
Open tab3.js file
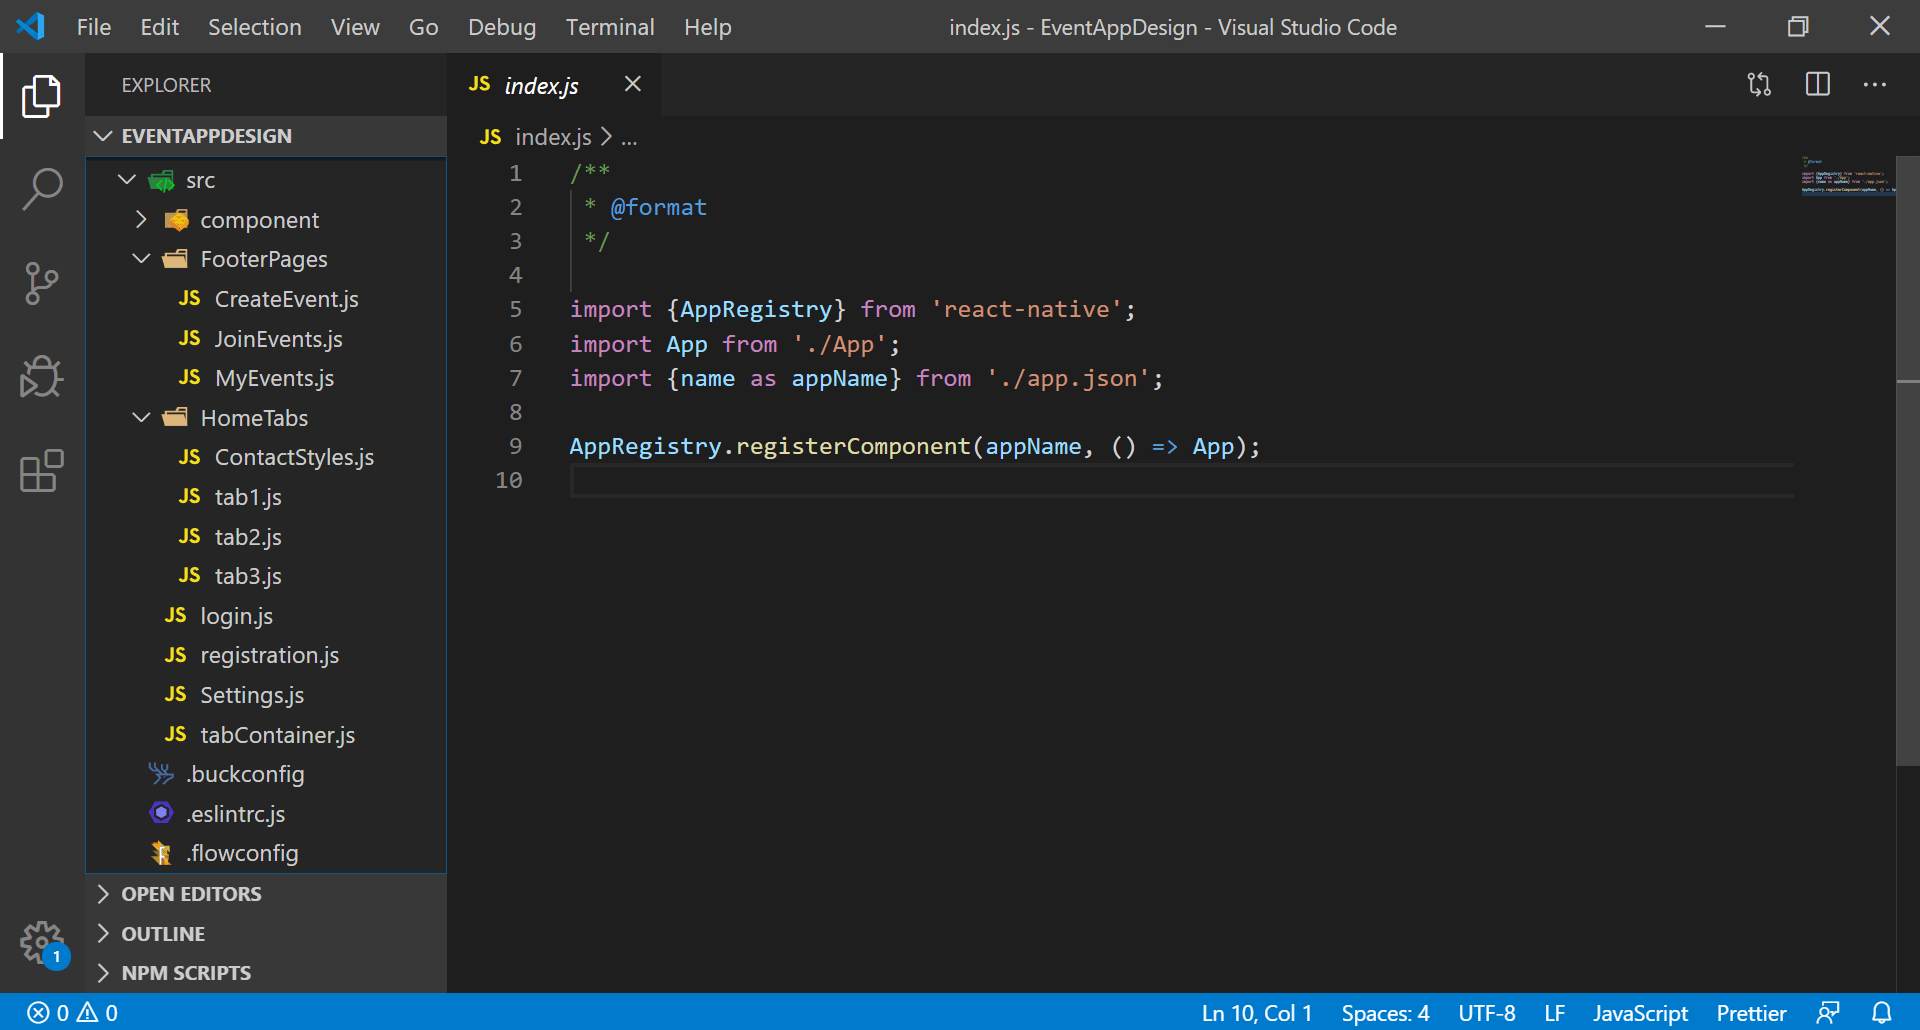266,576
